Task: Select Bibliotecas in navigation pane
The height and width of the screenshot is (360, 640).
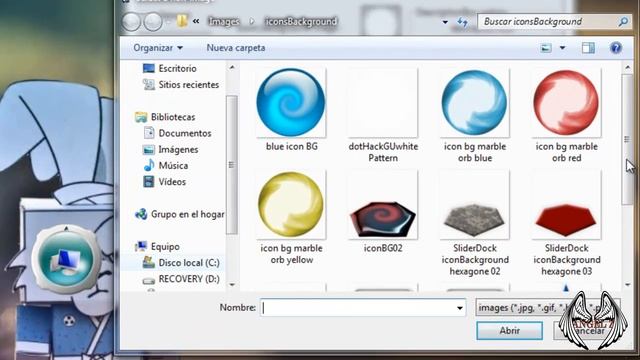Action: click(173, 117)
